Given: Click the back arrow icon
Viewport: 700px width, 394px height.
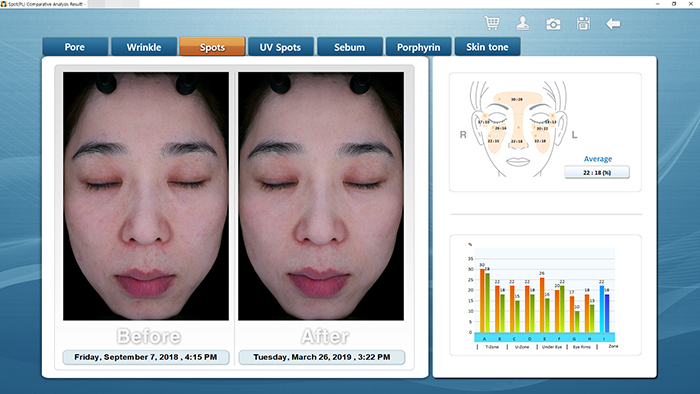Looking at the screenshot, I should pyautogui.click(x=613, y=24).
